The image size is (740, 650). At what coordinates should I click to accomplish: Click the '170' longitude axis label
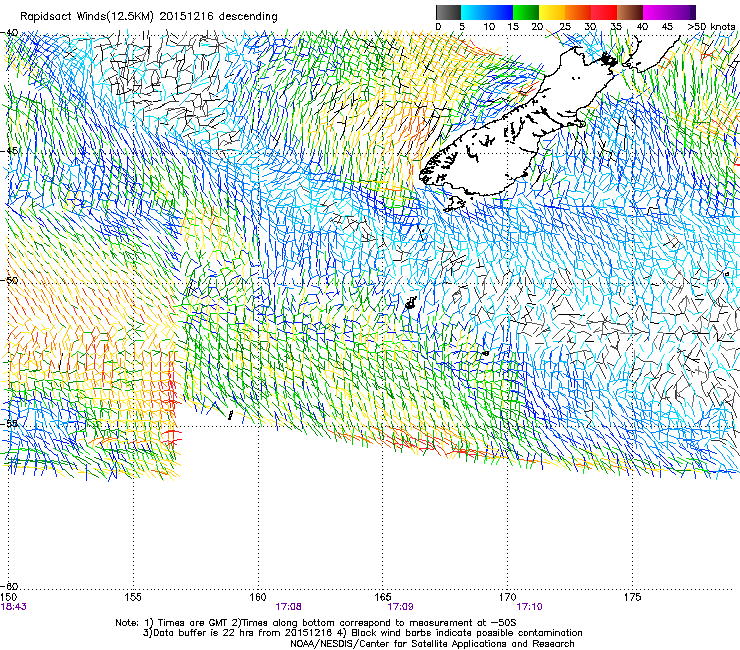pos(507,597)
